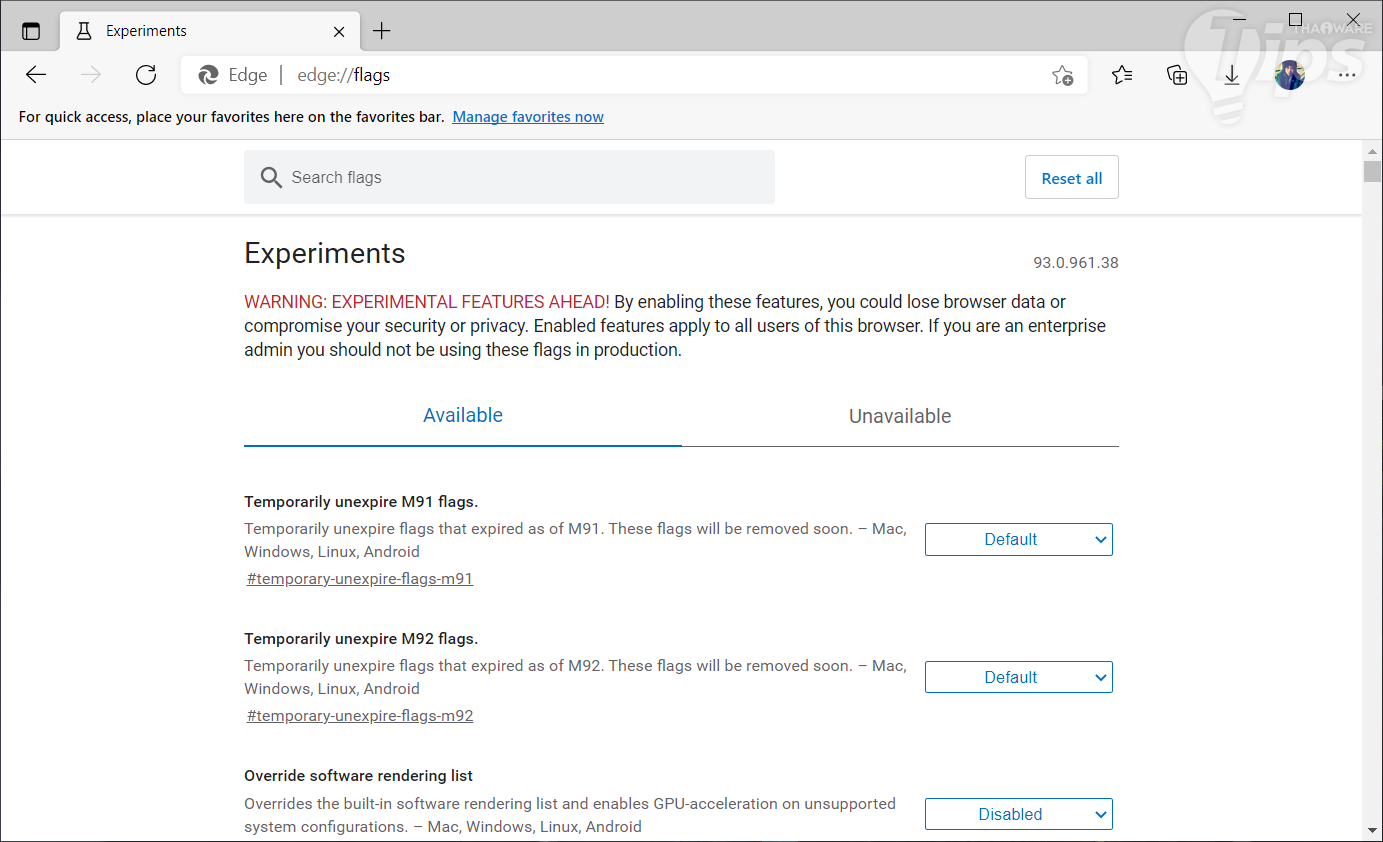Screen dimensions: 1383x842
Task: Open the Downloads arrow icon
Action: (1232, 75)
